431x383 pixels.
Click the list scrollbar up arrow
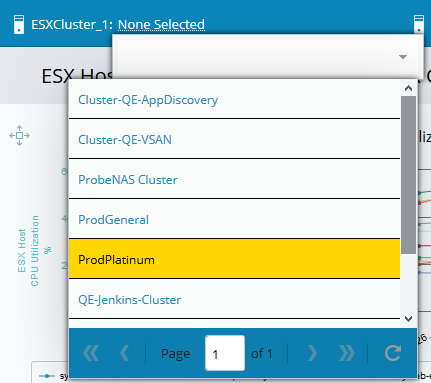[408, 88]
